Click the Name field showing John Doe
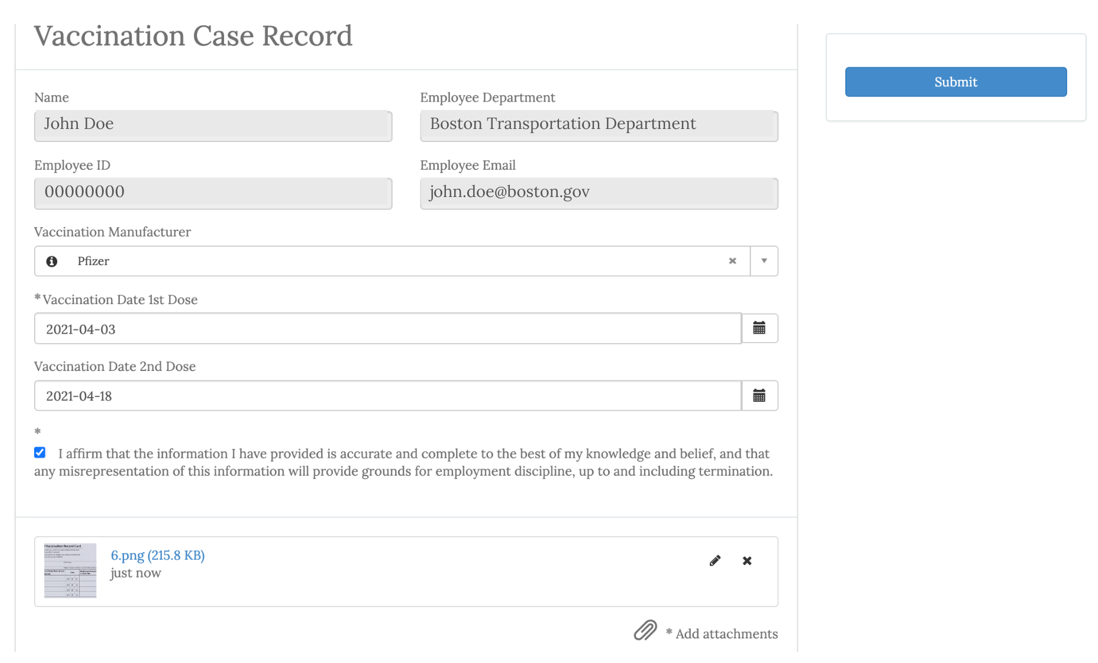The width and height of the screenshot is (1098, 663). tap(213, 125)
